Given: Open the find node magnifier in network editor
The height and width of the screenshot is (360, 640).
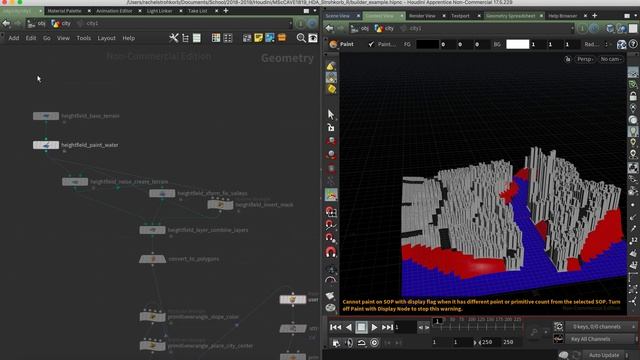Looking at the screenshot, I should (x=301, y=38).
